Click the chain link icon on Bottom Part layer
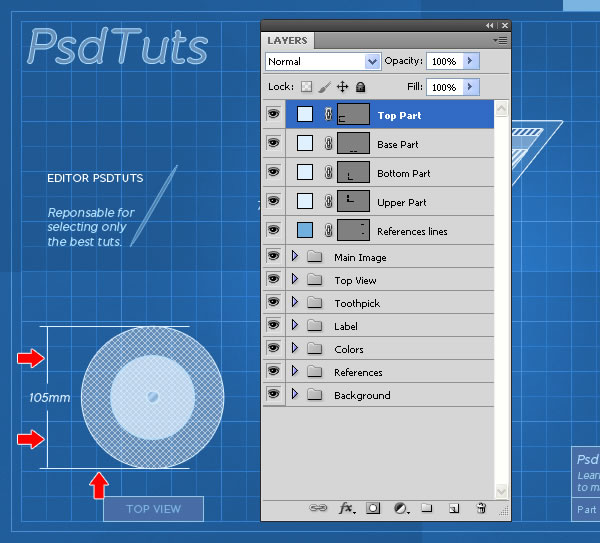This screenshot has width=600, height=543. click(x=328, y=172)
